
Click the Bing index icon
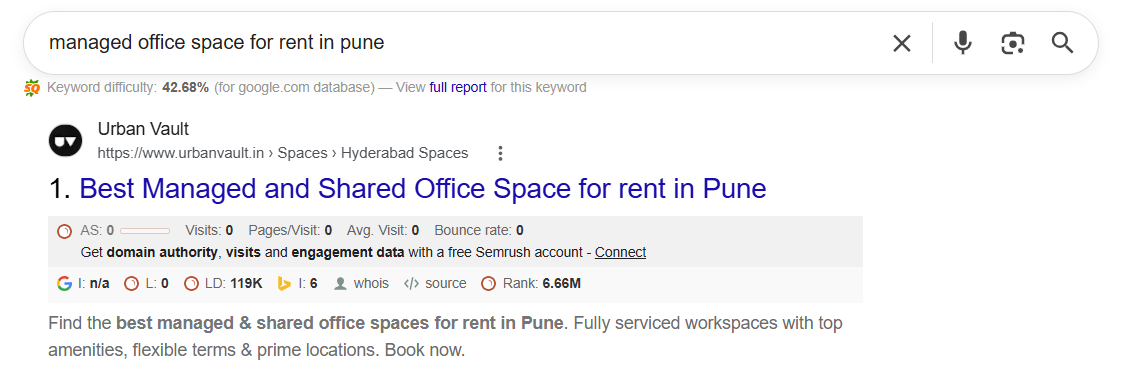[284, 283]
